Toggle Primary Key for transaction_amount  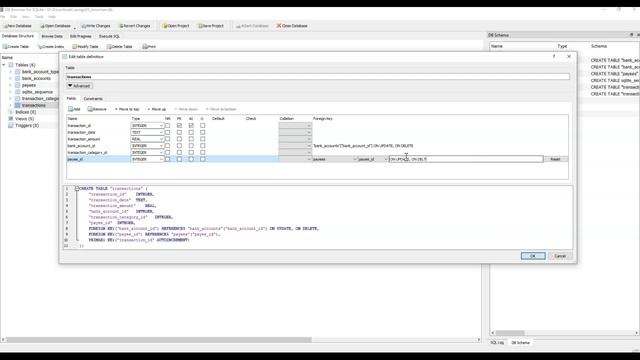coord(179,139)
